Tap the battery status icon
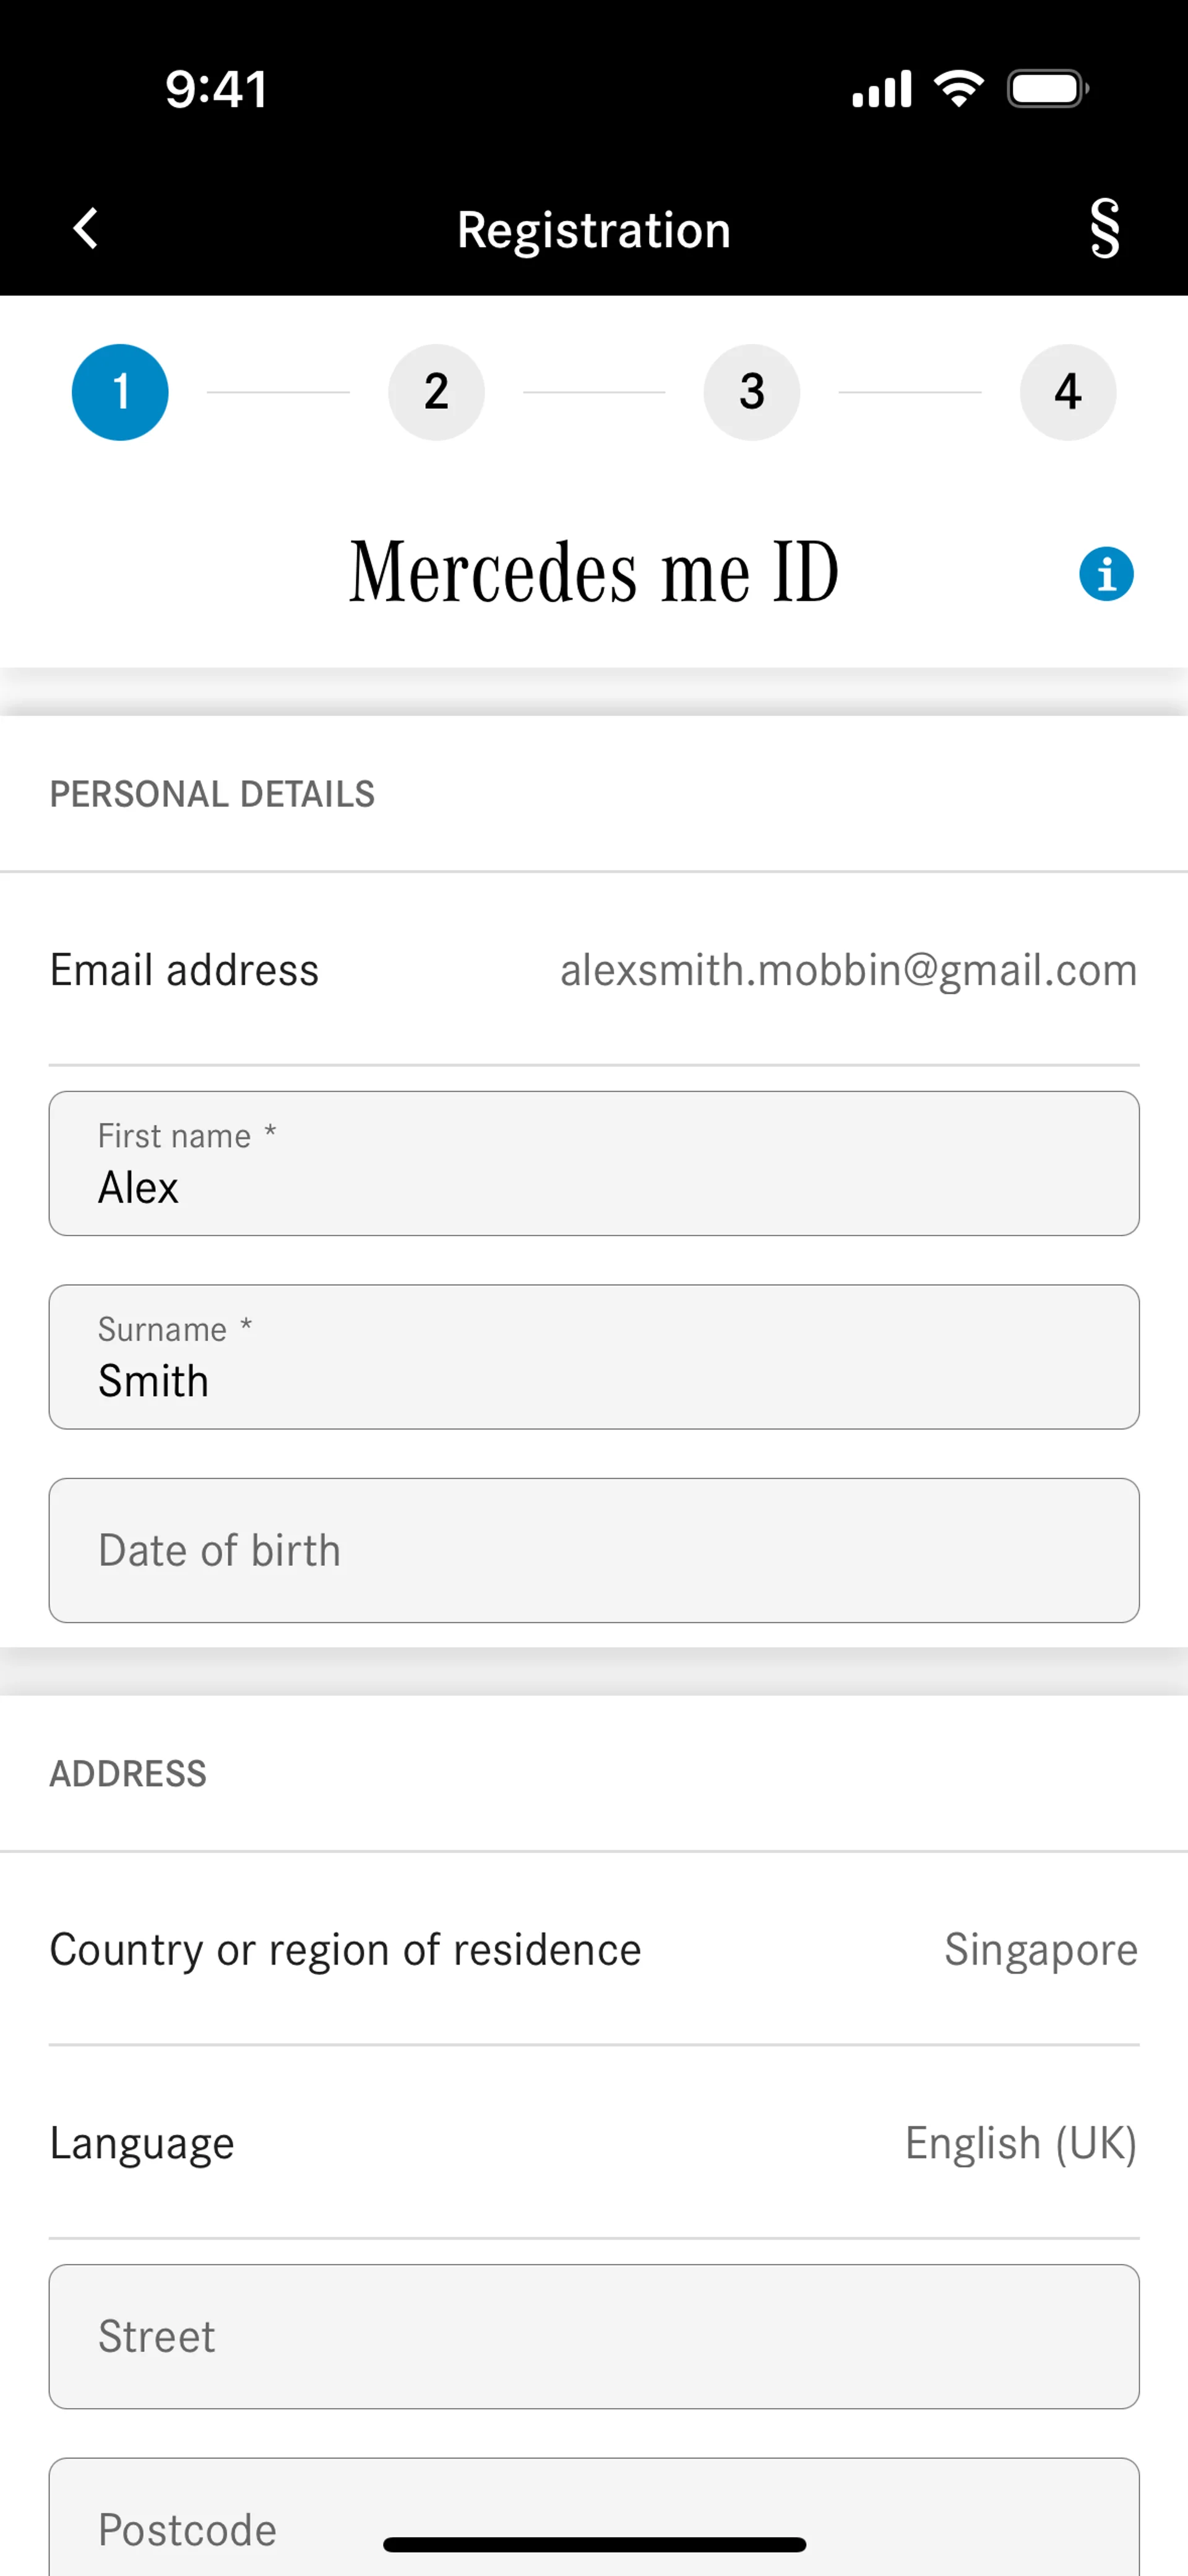Image resolution: width=1188 pixels, height=2576 pixels. pyautogui.click(x=1047, y=89)
